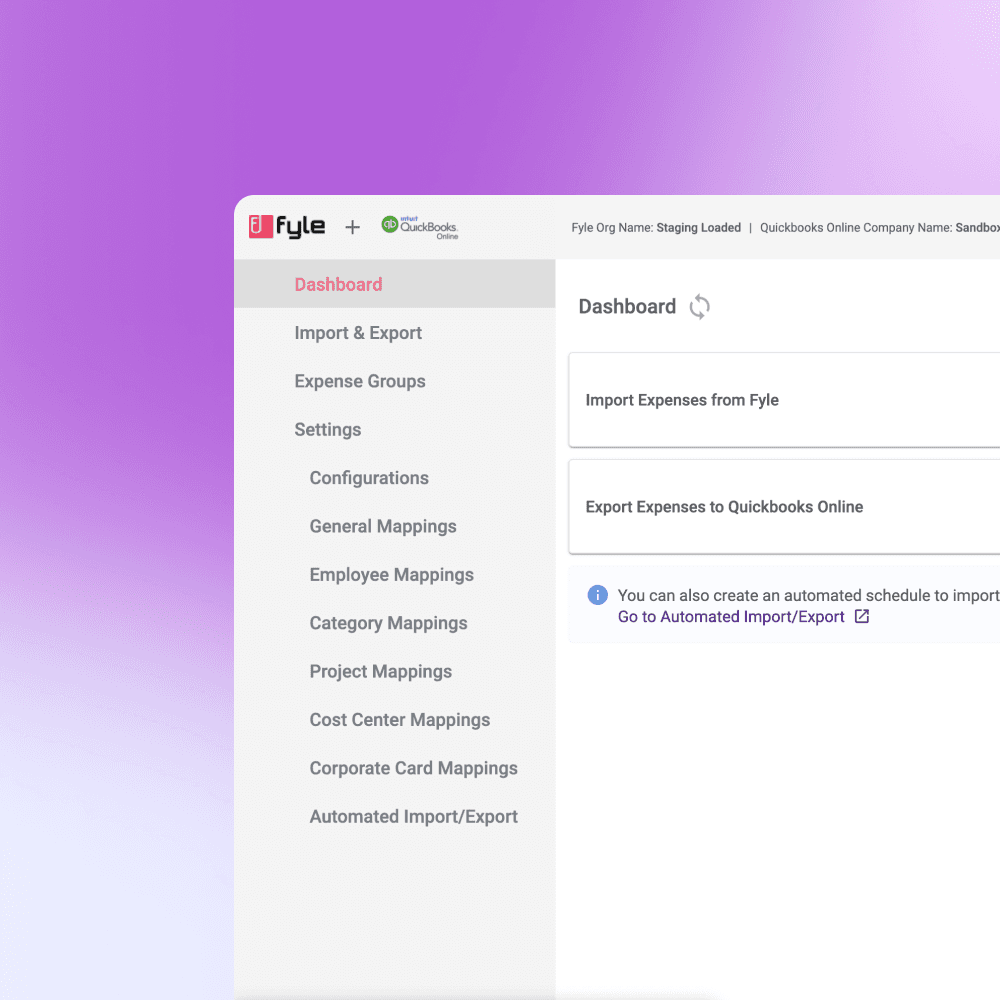Click the Fyle logo

(x=286, y=226)
